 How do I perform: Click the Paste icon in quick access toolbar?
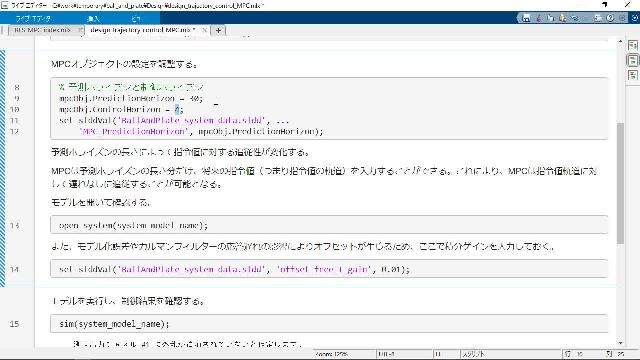562,18
